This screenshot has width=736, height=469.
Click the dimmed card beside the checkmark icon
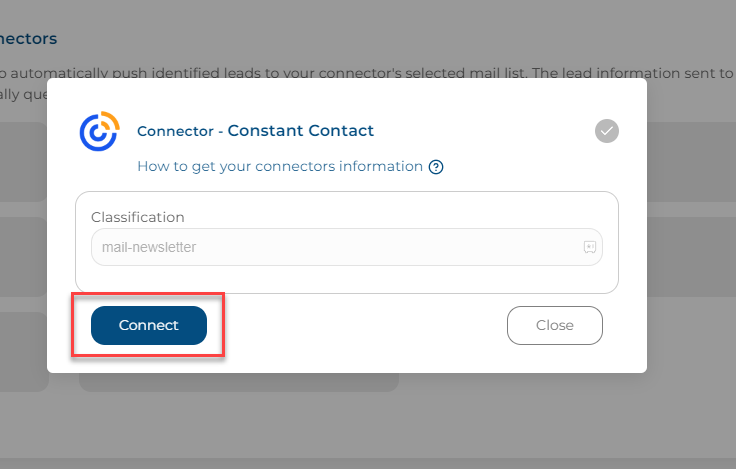(691, 162)
